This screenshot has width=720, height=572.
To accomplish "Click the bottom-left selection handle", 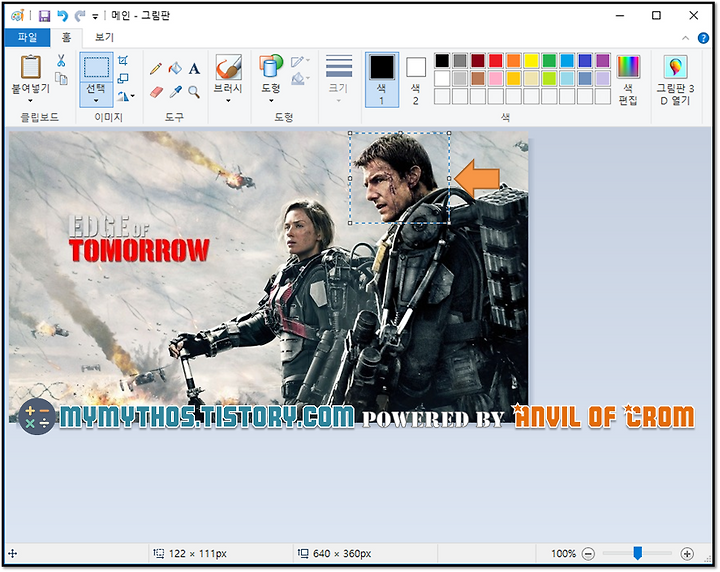I will click(x=350, y=223).
